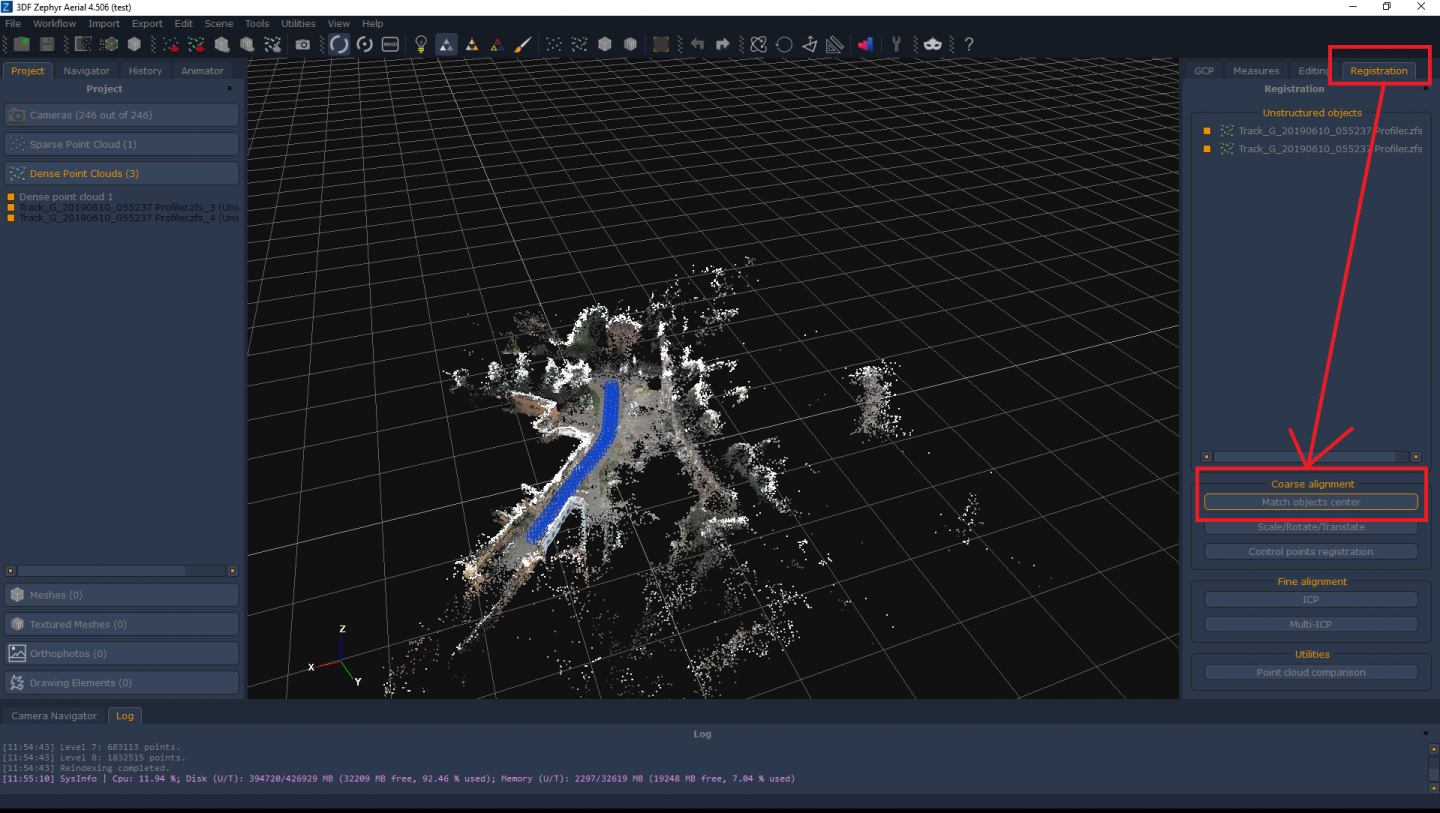Click the Redo arrow icon

(x=722, y=44)
